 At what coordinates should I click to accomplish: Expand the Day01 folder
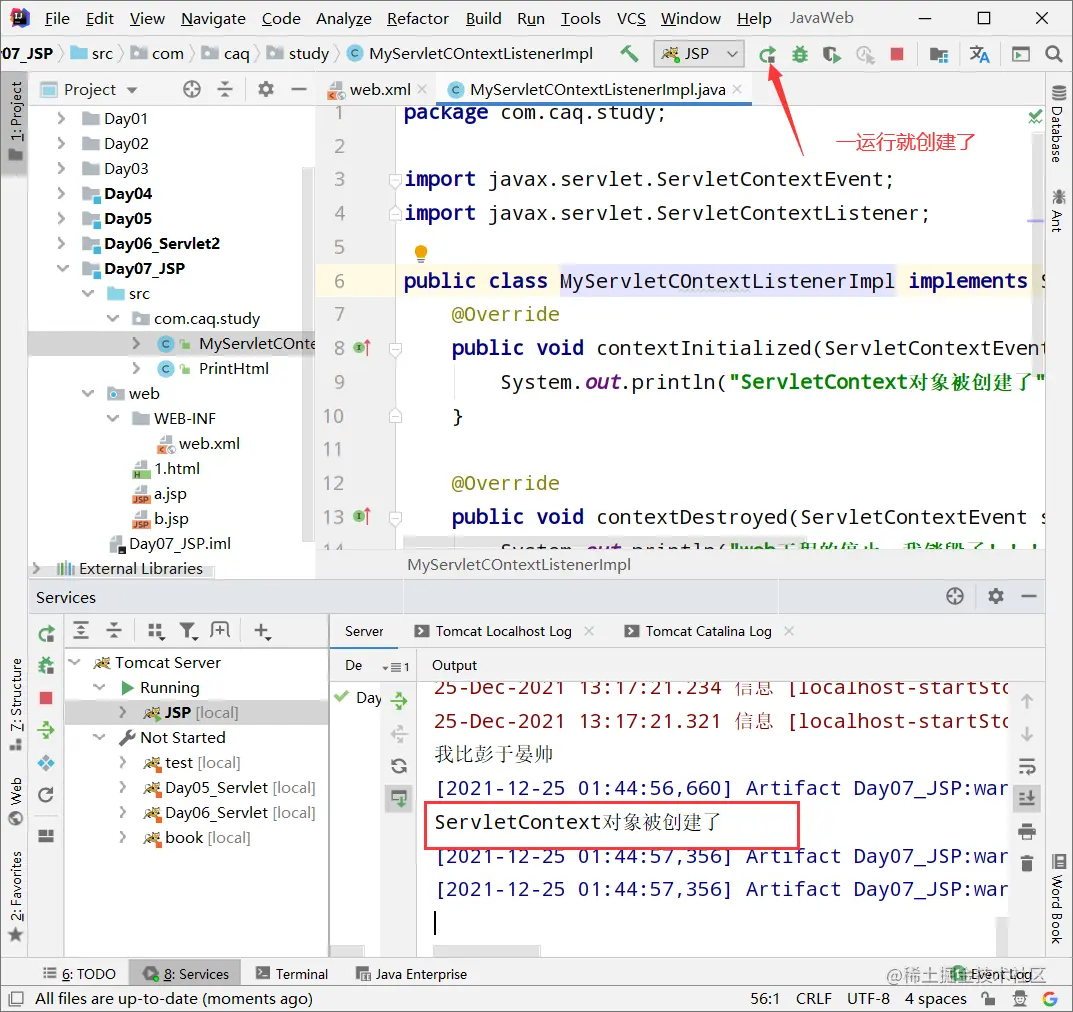(61, 118)
